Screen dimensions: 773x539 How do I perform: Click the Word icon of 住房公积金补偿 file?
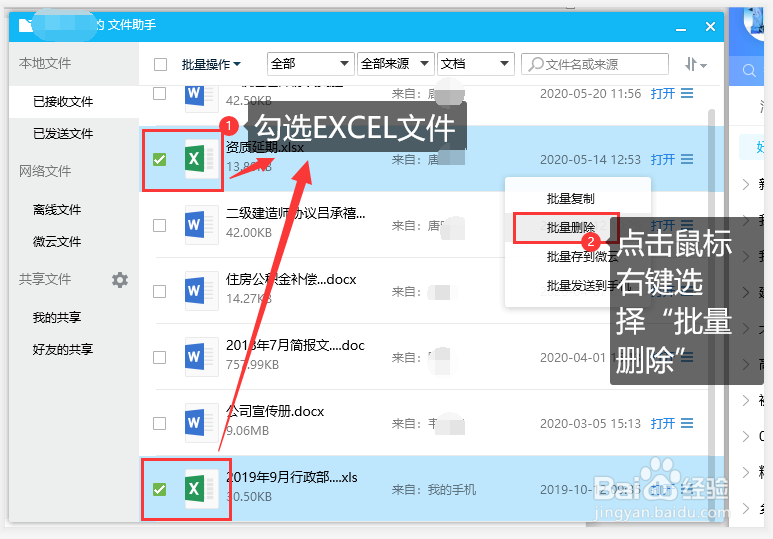pos(201,291)
